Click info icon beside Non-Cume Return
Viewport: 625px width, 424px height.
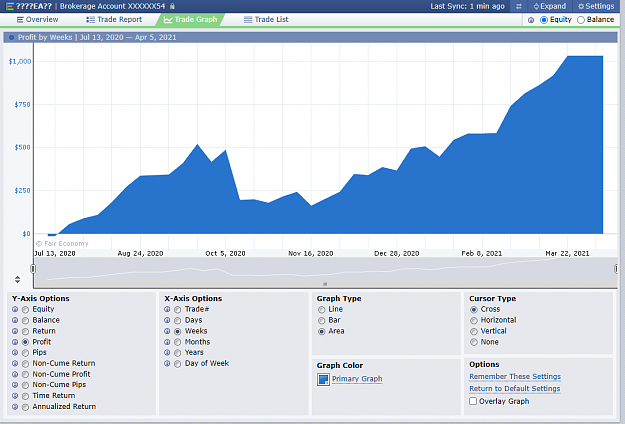coord(15,363)
